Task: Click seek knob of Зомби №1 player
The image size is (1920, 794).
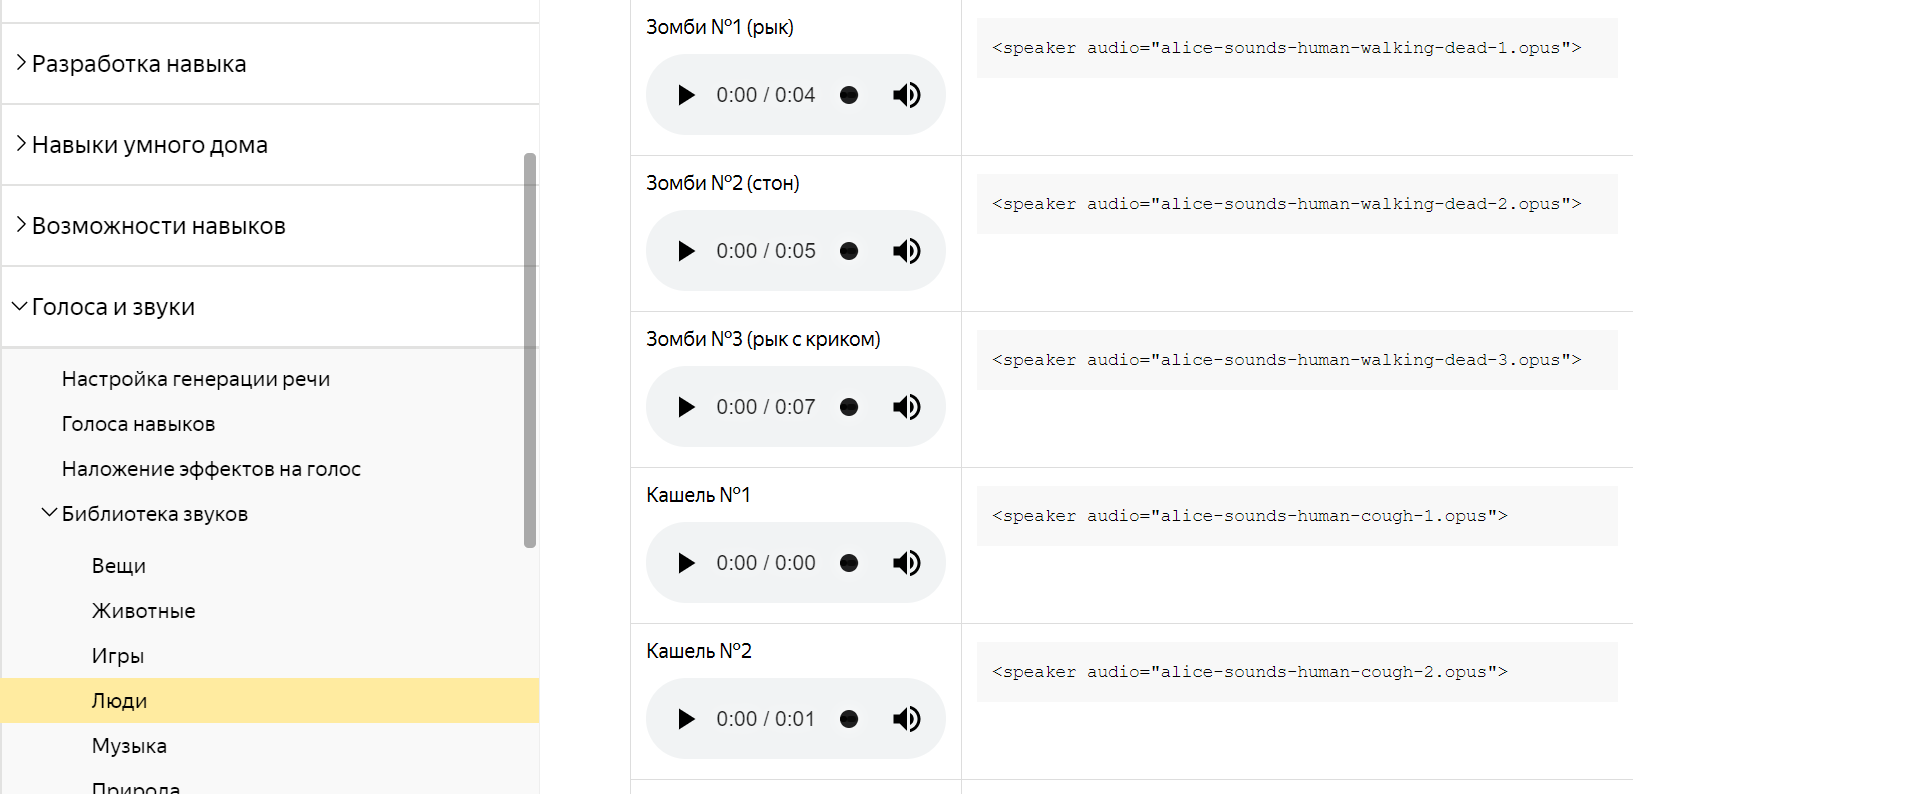Action: coord(849,95)
